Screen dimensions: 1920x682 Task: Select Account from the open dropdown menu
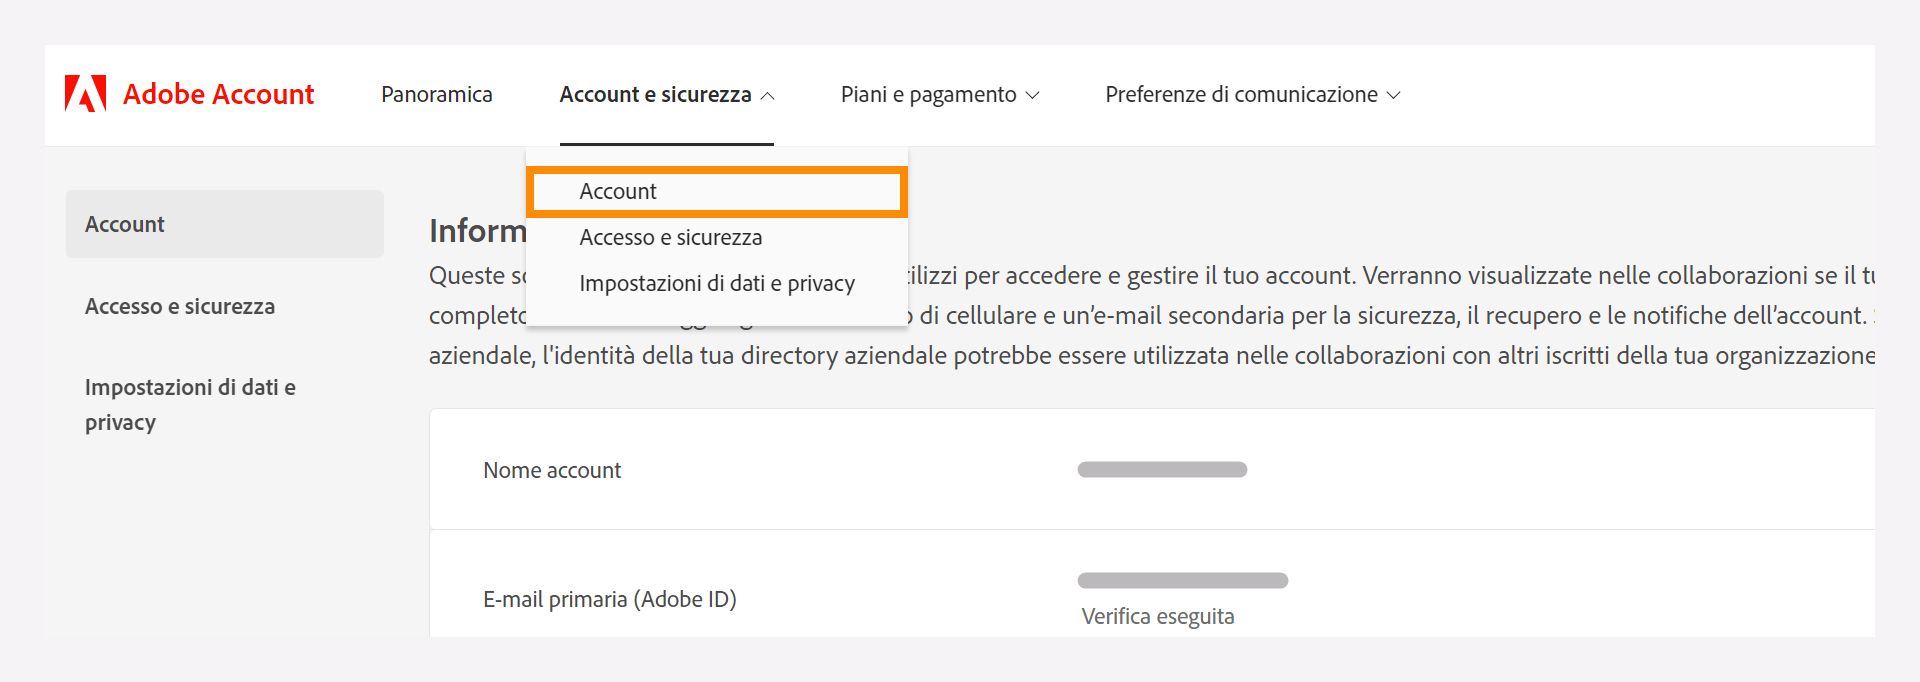coord(617,191)
